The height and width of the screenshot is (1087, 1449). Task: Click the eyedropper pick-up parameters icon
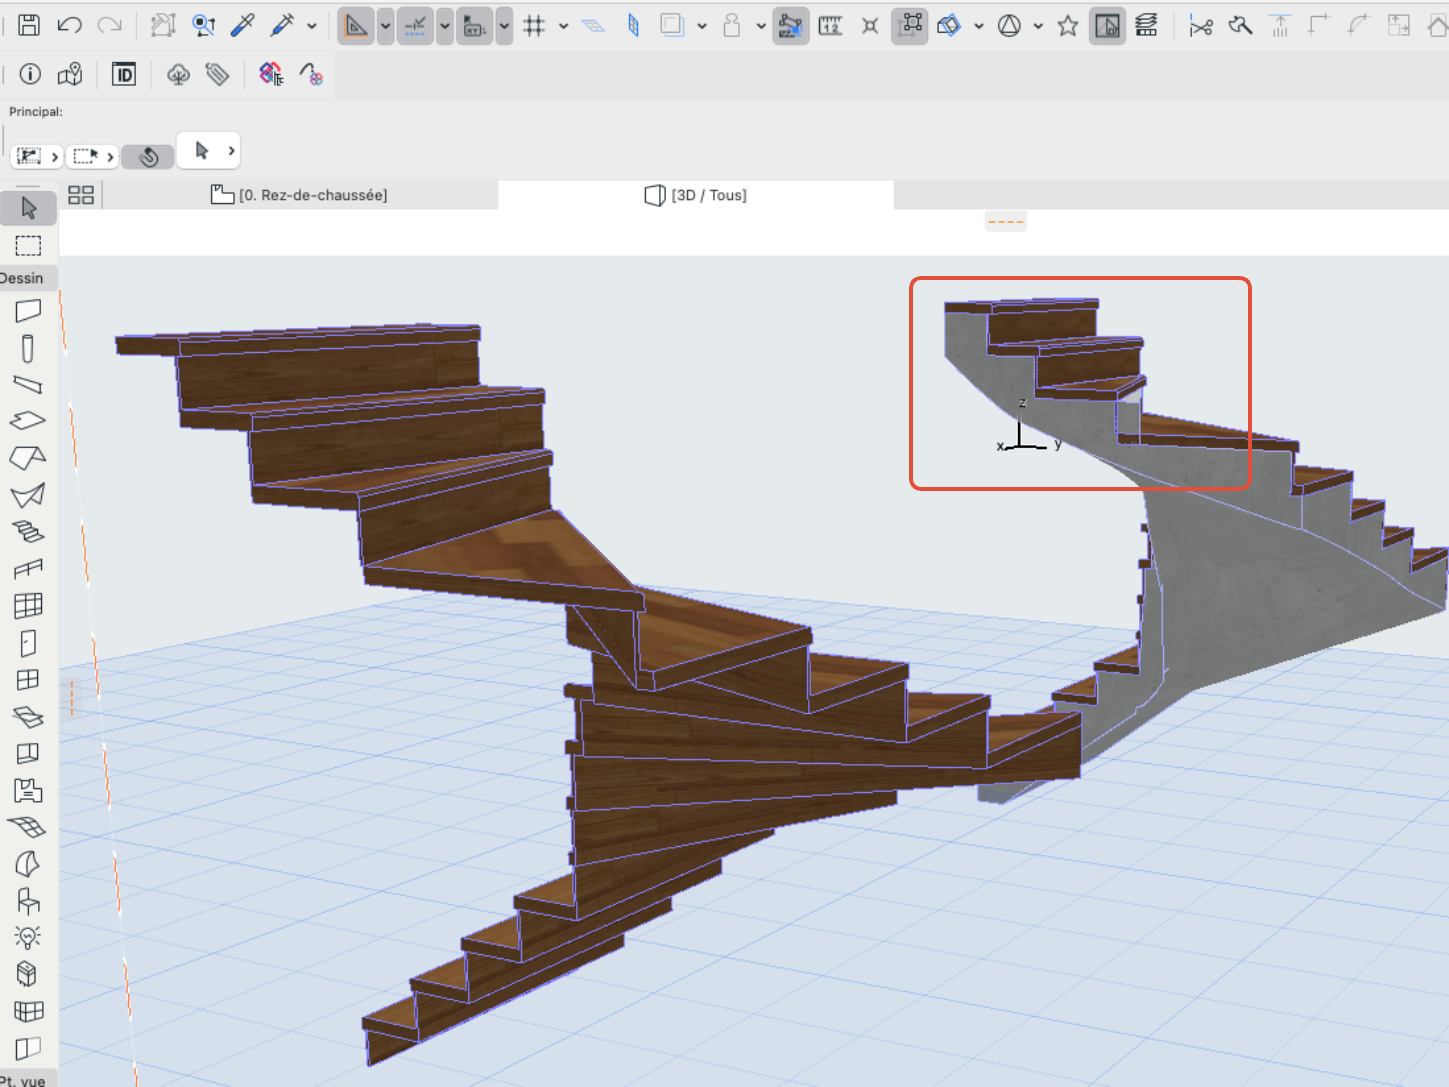pos(243,25)
